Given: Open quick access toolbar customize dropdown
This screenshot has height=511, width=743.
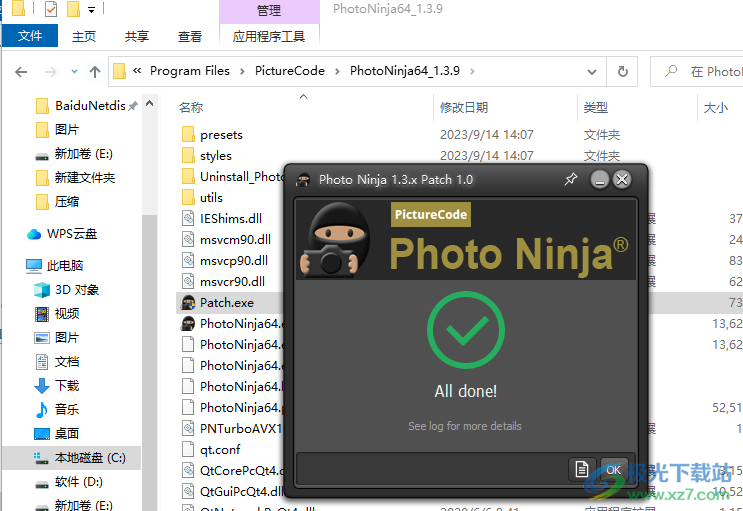Looking at the screenshot, I should (x=91, y=9).
